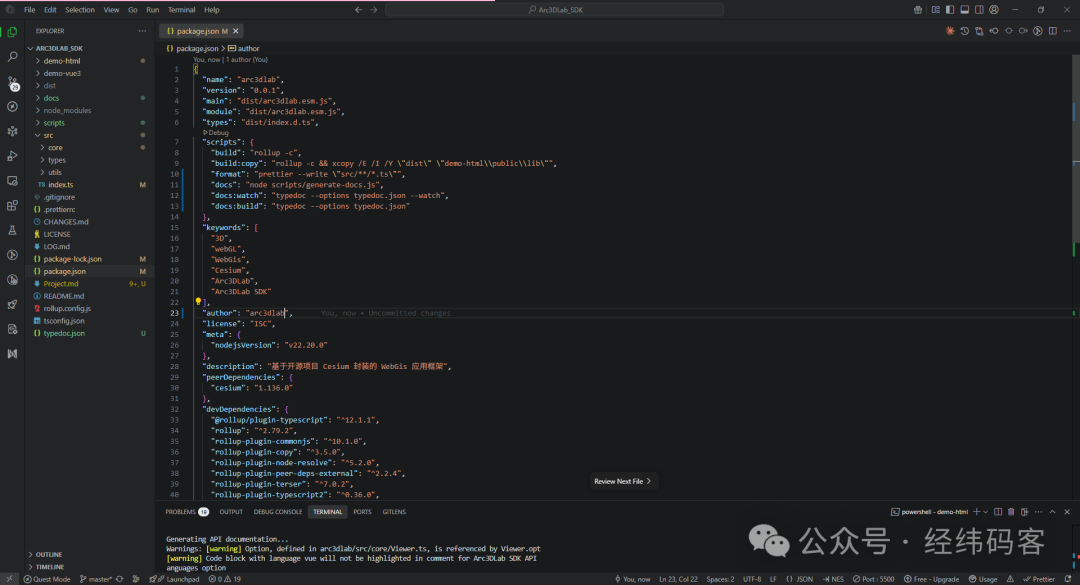Screen dimensions: 1080x585
Task: Toggle bottom panel visibility
Action: (x=964, y=10)
